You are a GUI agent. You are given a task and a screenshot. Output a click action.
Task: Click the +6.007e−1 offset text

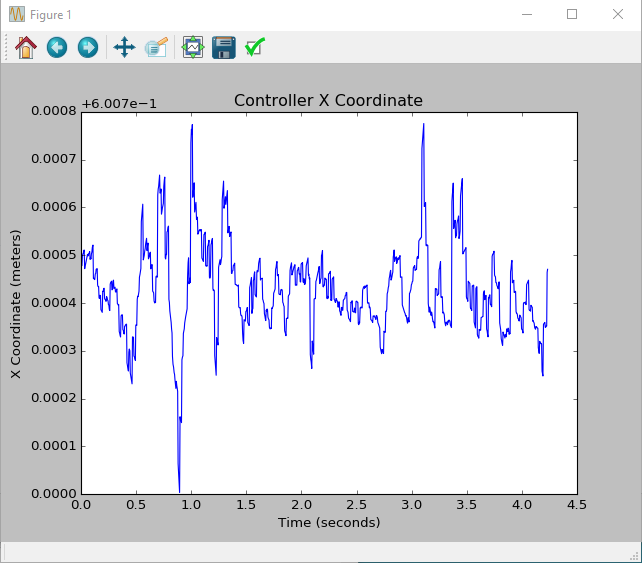click(119, 104)
